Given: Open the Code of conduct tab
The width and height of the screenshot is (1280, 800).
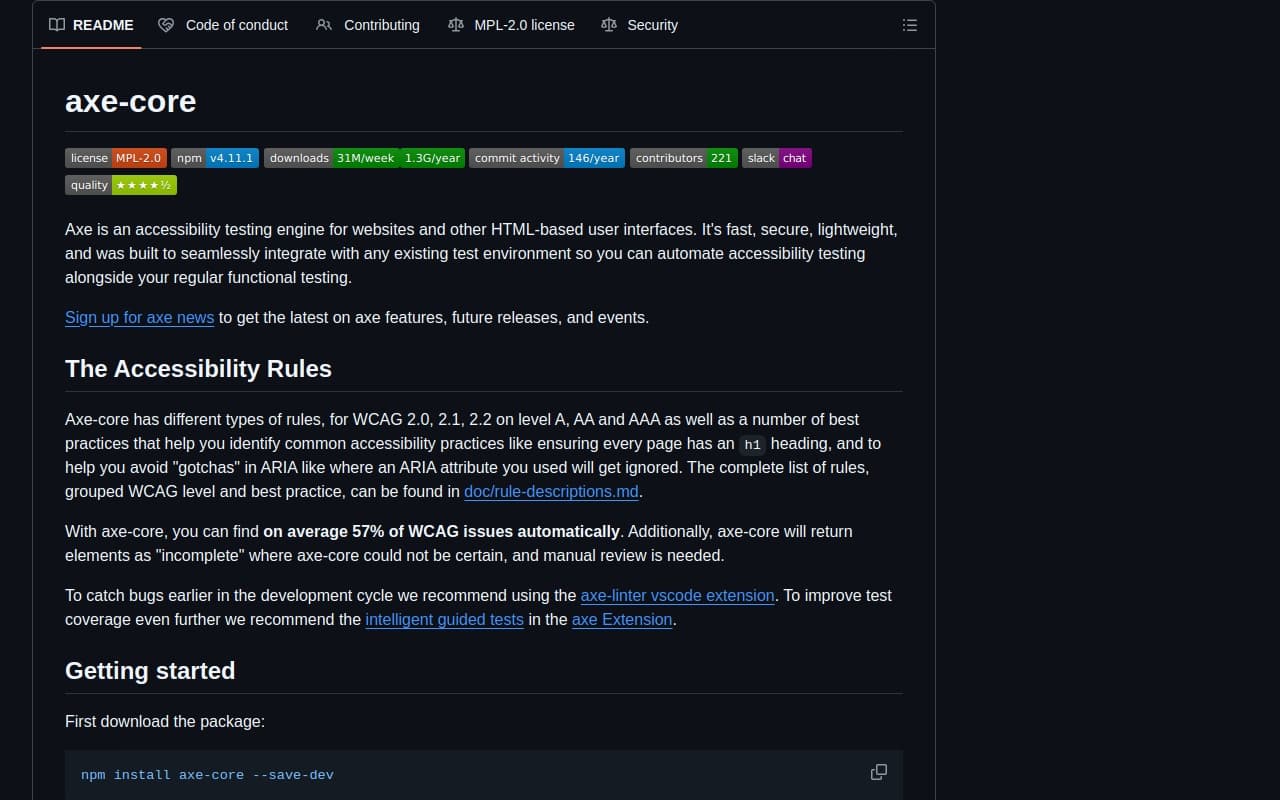Looking at the screenshot, I should pos(223,25).
